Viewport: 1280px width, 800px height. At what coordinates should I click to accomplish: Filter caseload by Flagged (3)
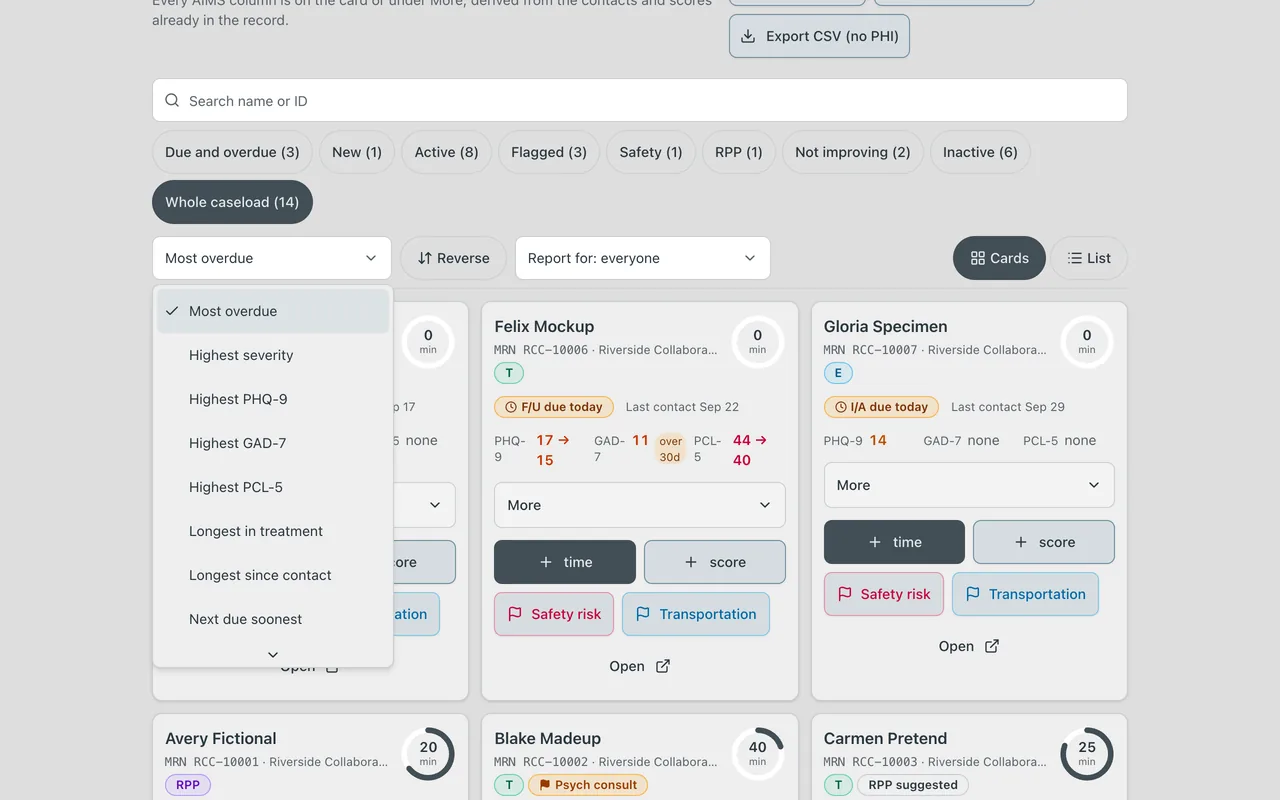click(549, 152)
